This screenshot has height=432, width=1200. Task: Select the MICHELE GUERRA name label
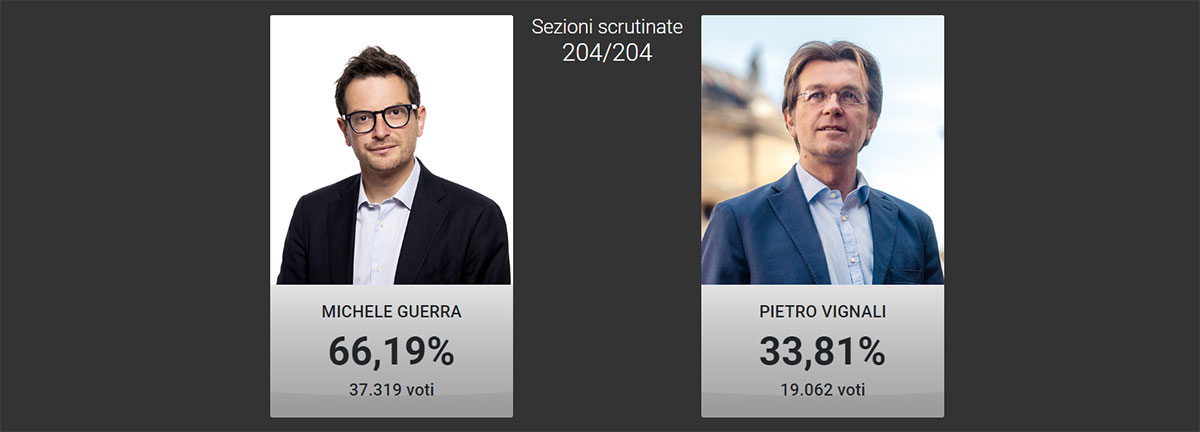coord(391,312)
